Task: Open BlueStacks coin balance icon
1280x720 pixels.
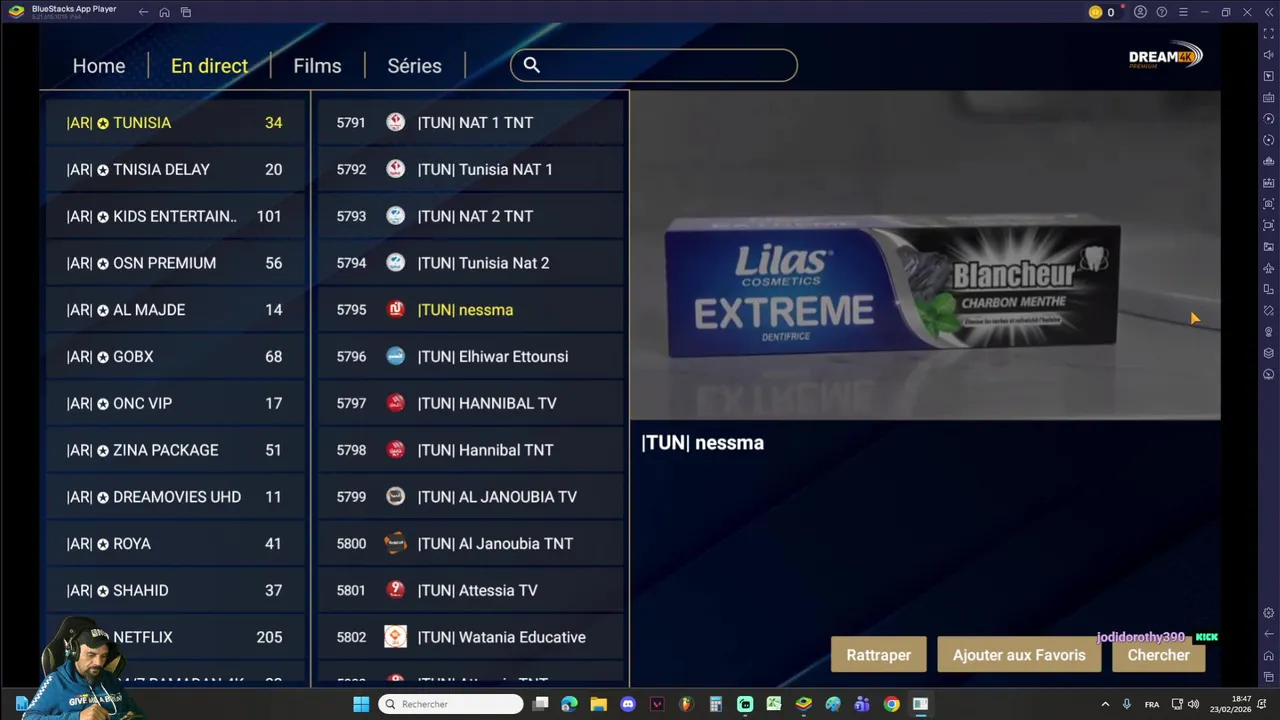Action: pyautogui.click(x=1095, y=12)
